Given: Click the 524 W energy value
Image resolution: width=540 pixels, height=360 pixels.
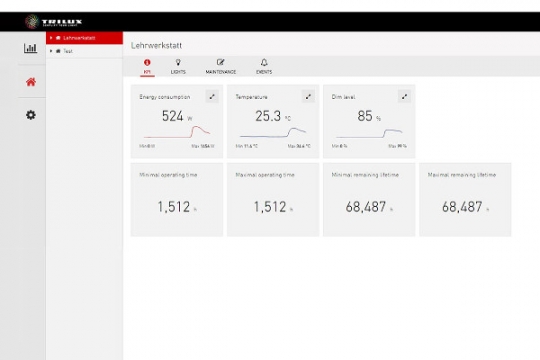Looking at the screenshot, I should (177, 116).
